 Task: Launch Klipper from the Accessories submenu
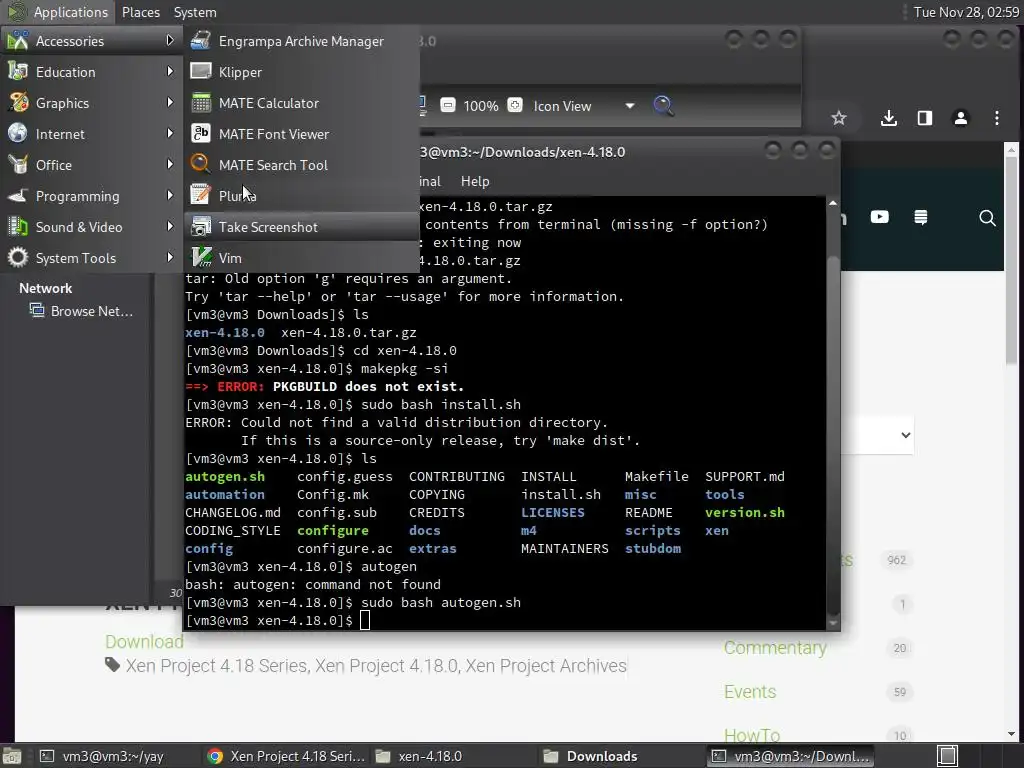[301, 72]
